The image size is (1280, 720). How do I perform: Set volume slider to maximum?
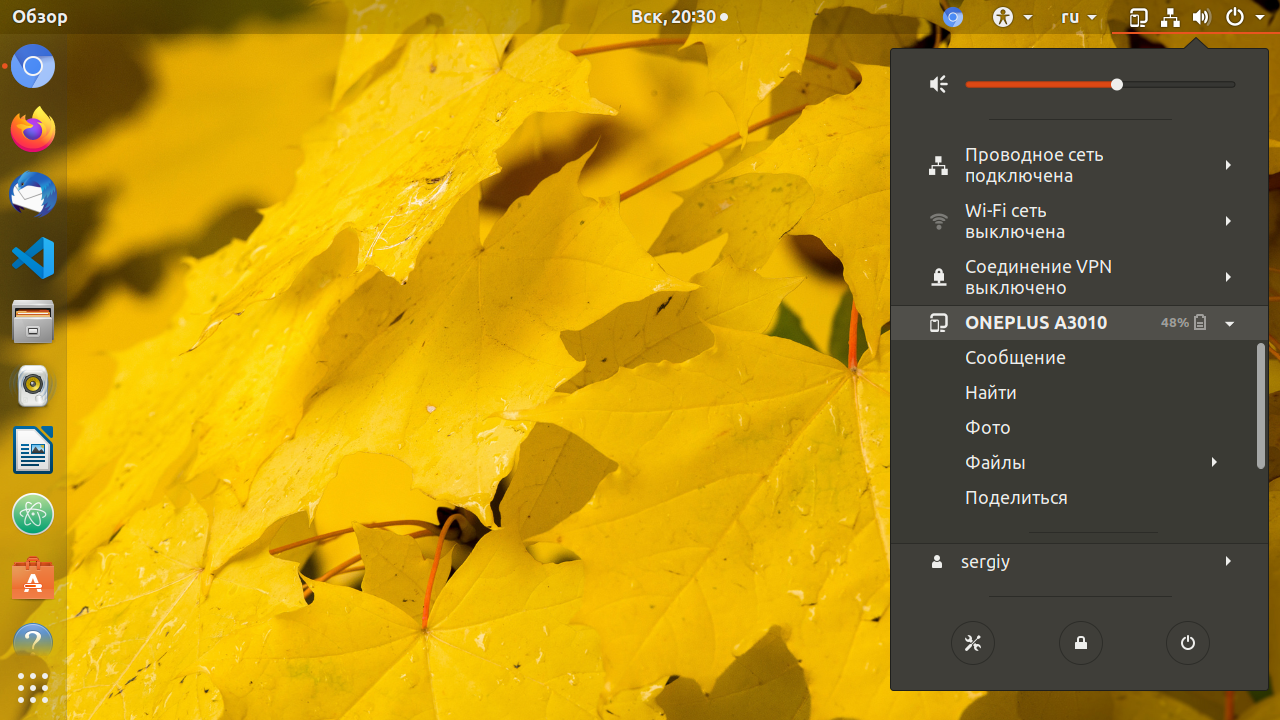1235,85
